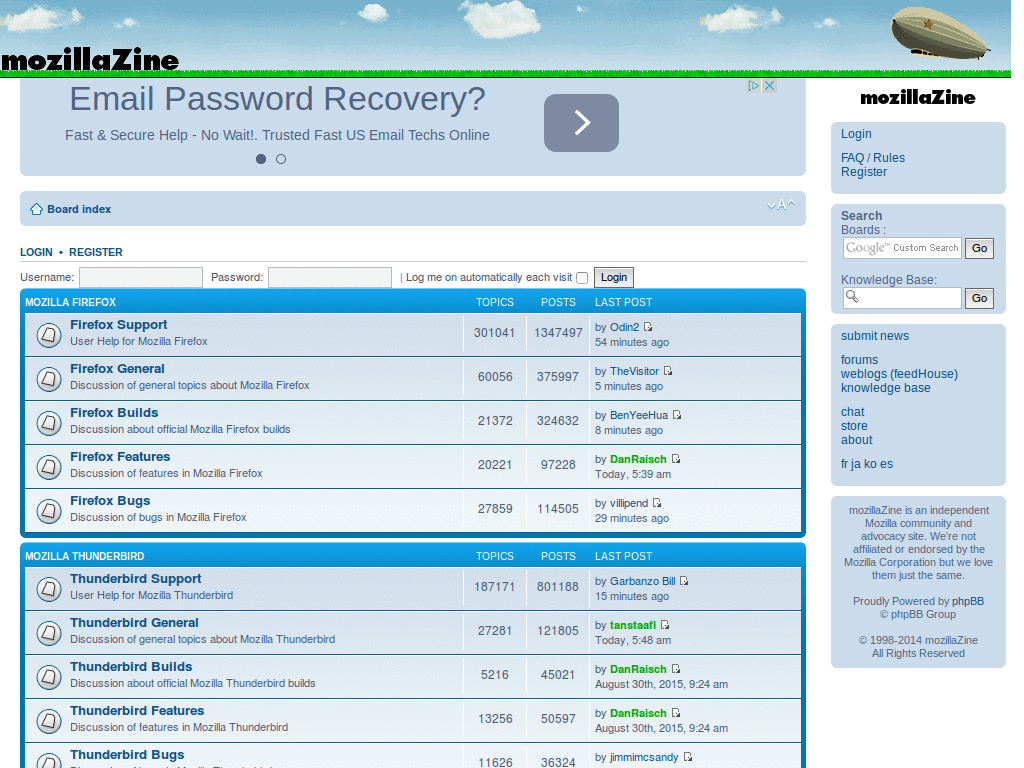Open the FAQ sidebar link

(852, 158)
